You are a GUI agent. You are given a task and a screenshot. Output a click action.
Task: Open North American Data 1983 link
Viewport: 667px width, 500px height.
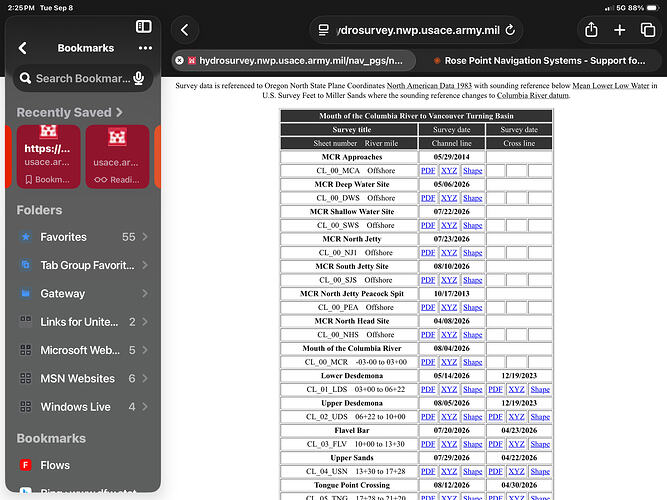coord(429,86)
